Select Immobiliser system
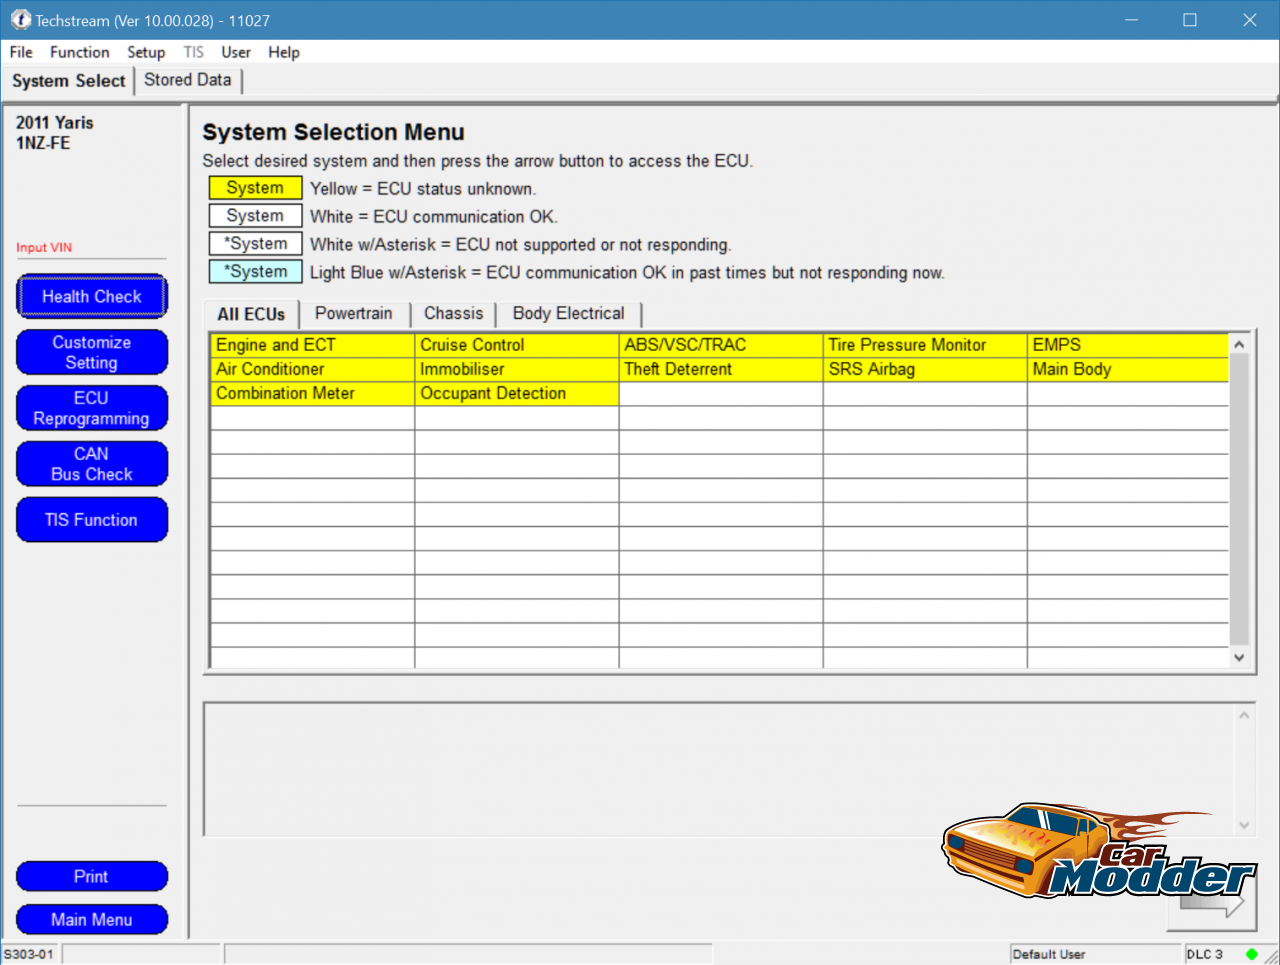The height and width of the screenshot is (965, 1280). pos(517,369)
